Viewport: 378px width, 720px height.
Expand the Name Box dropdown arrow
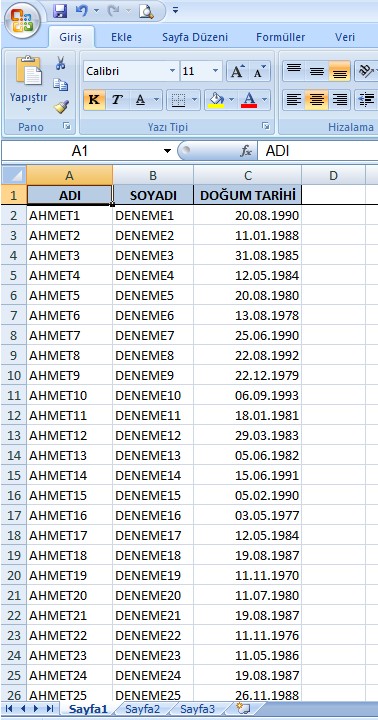coord(167,151)
